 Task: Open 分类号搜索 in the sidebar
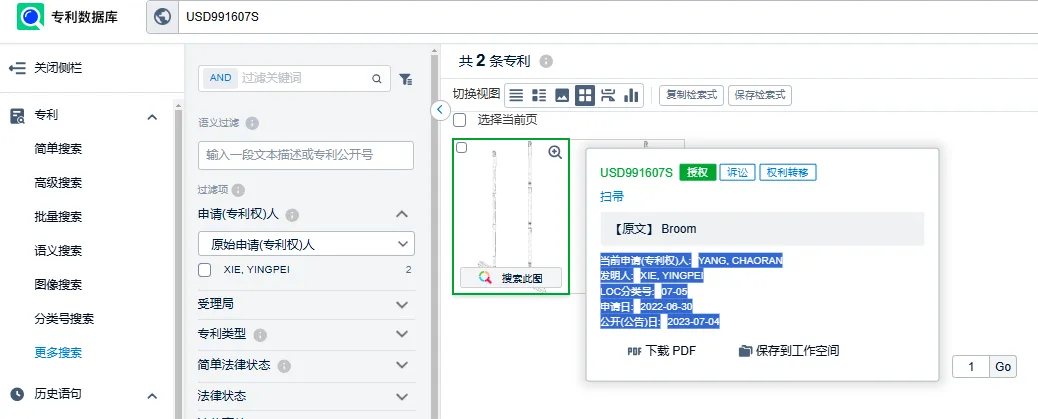(64, 319)
